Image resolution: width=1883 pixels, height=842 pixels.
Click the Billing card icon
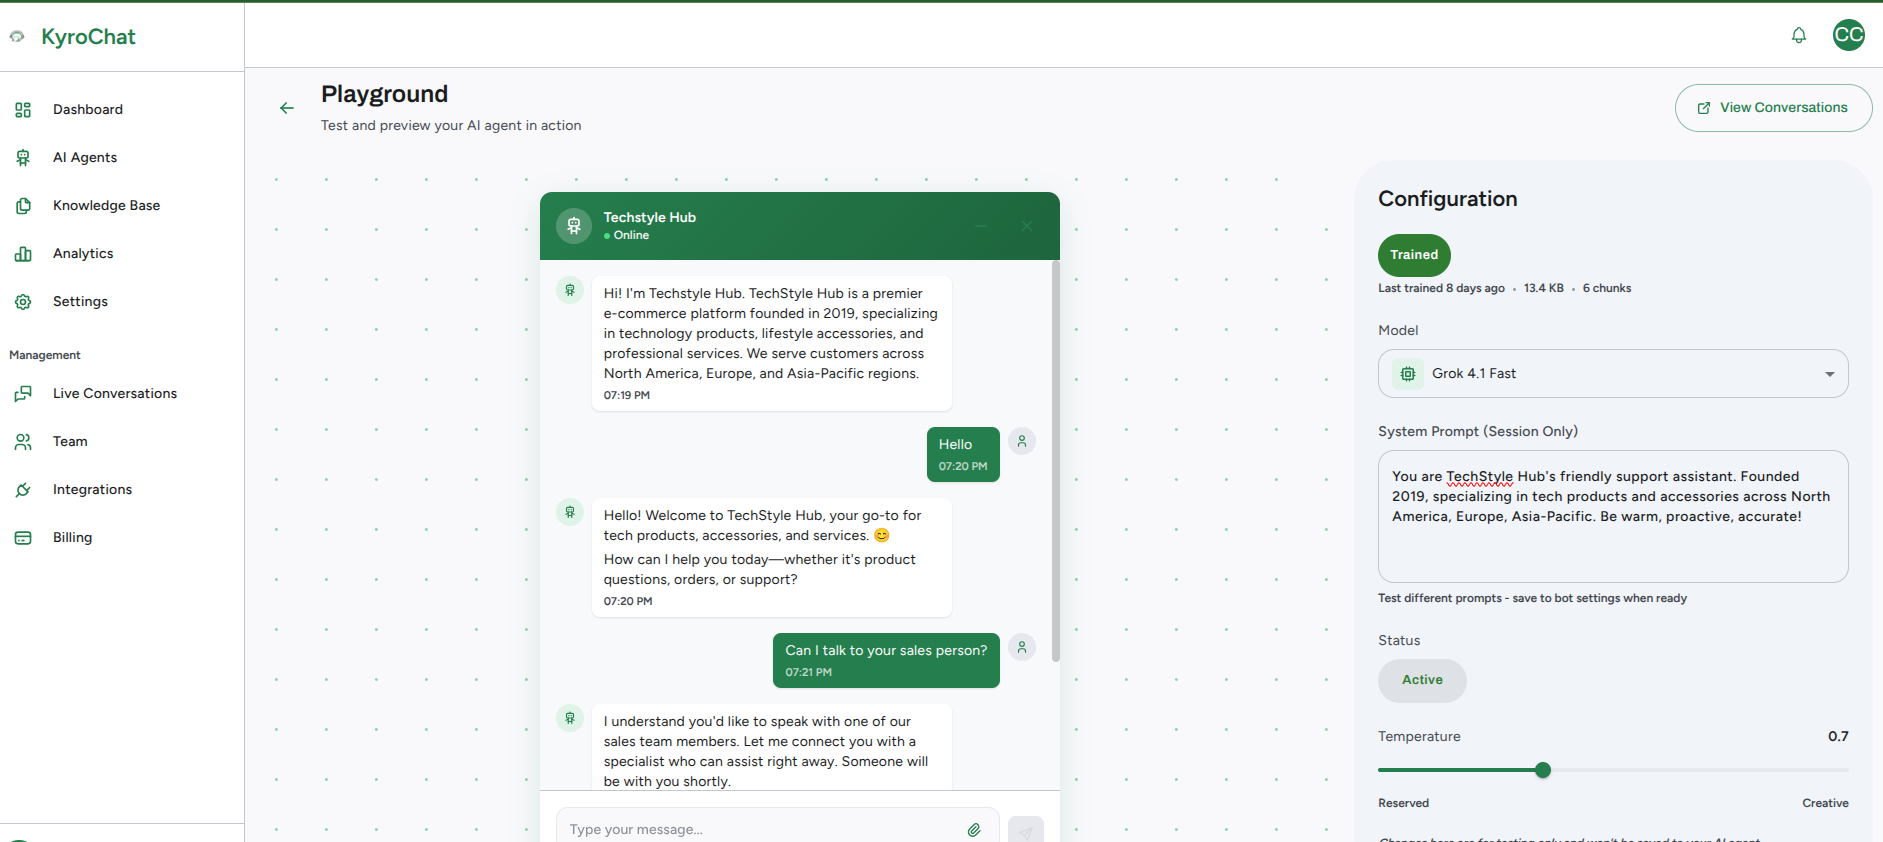(23, 538)
